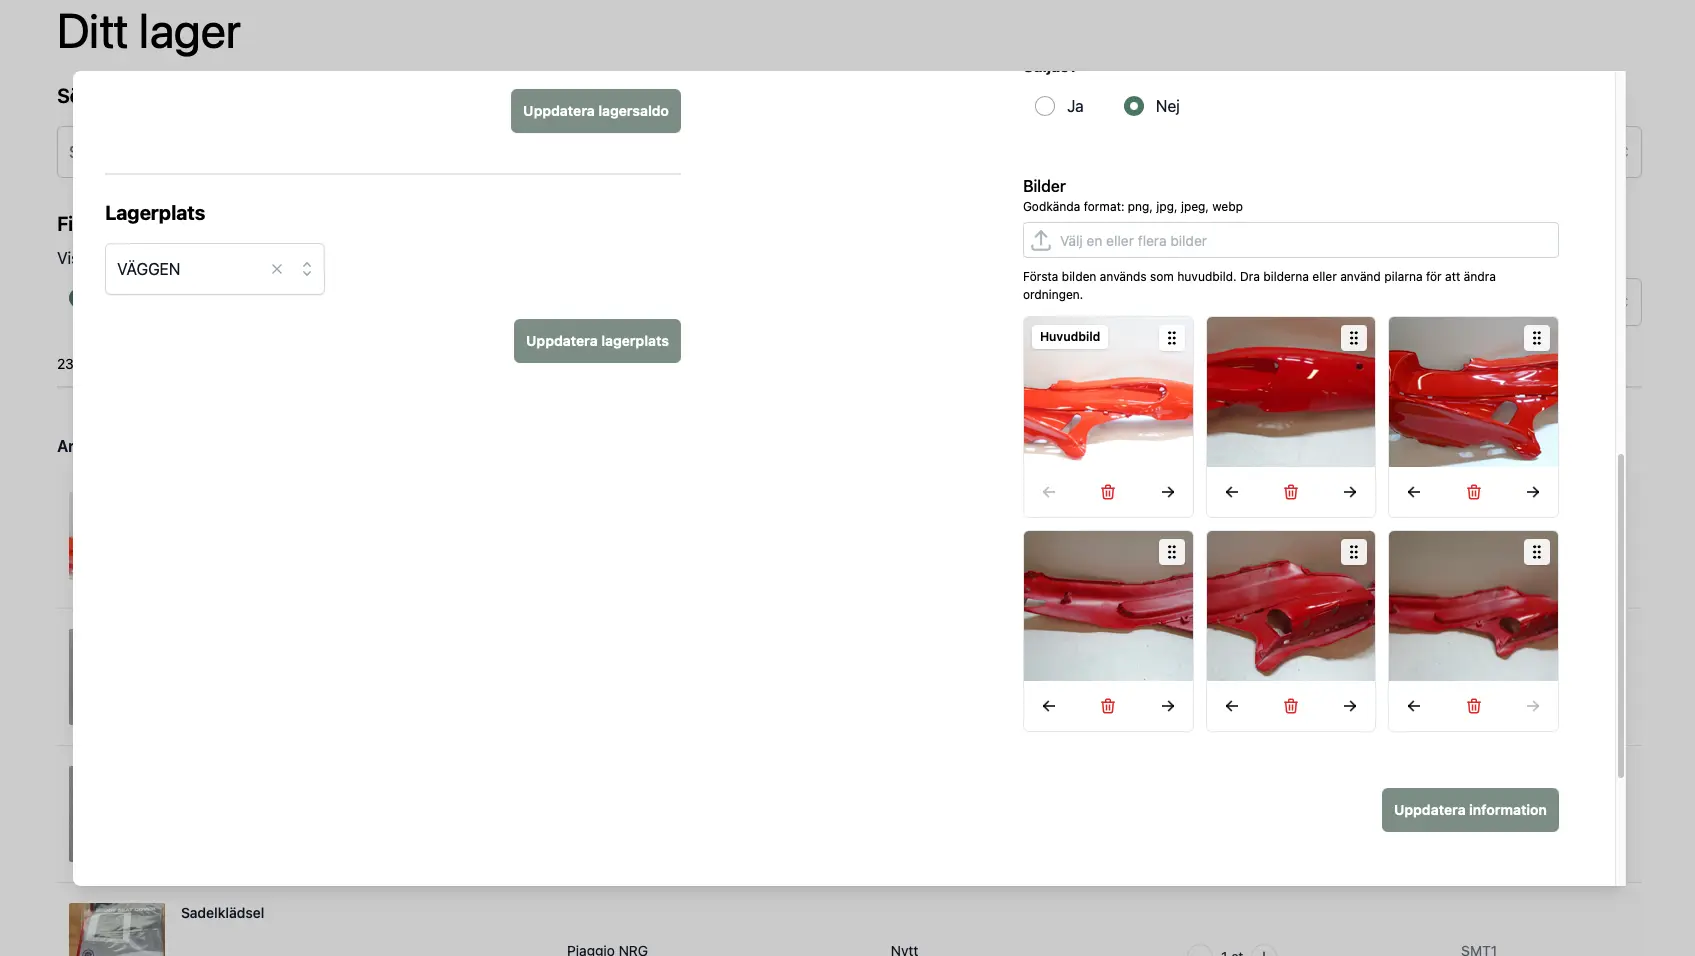Click the Uppdatera information button
This screenshot has width=1695, height=956.
click(1470, 810)
